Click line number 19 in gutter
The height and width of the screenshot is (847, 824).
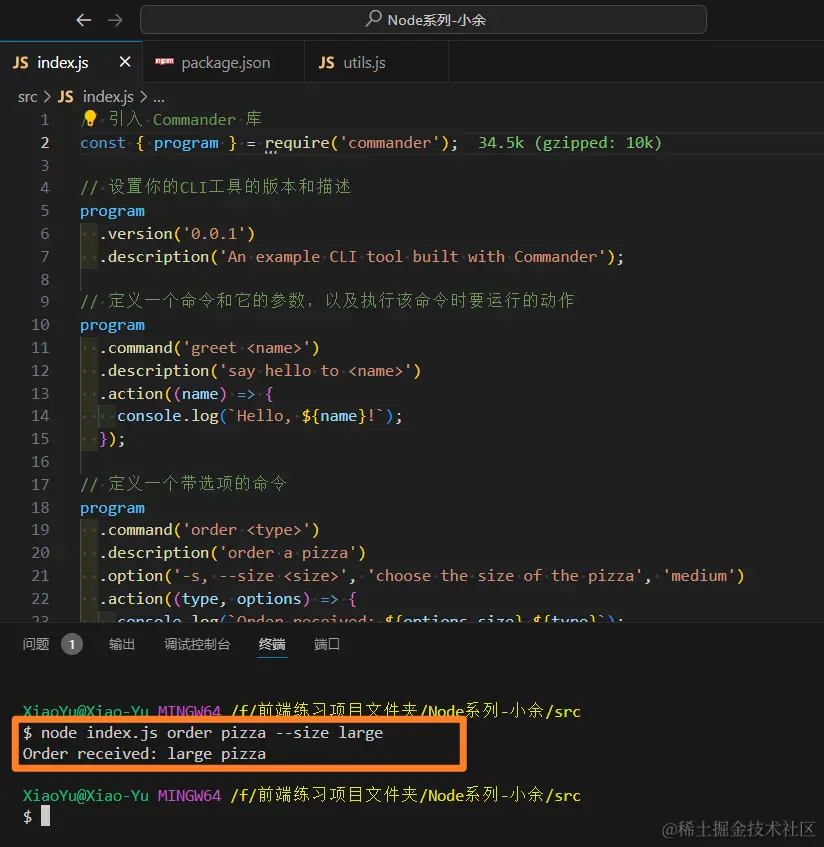point(40,529)
